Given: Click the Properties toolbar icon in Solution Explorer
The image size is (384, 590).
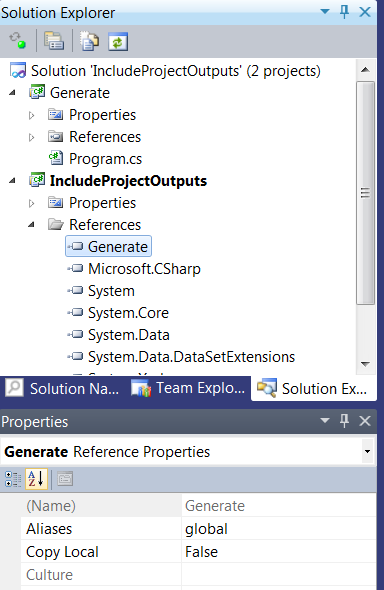Looking at the screenshot, I should (x=54, y=41).
